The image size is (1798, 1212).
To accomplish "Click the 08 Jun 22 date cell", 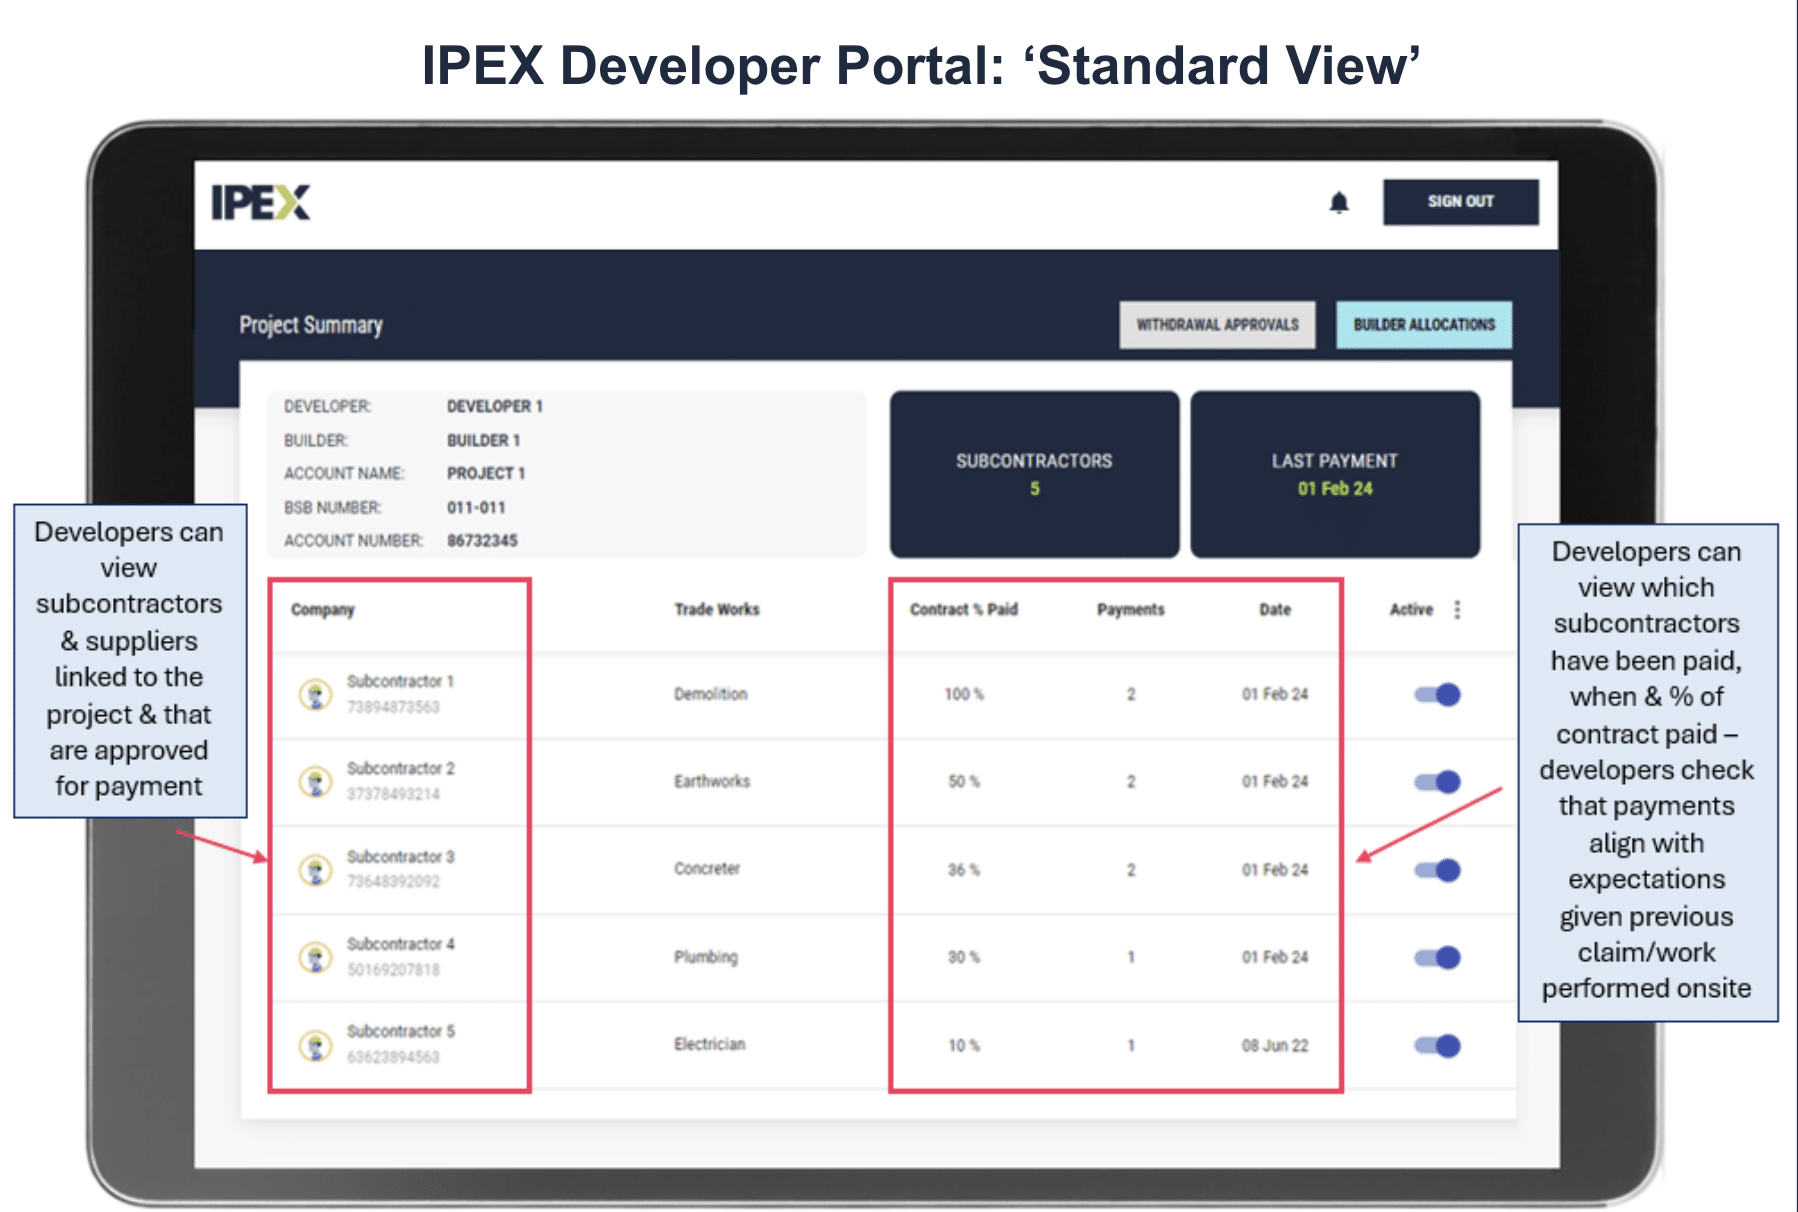I will click(x=1275, y=1045).
